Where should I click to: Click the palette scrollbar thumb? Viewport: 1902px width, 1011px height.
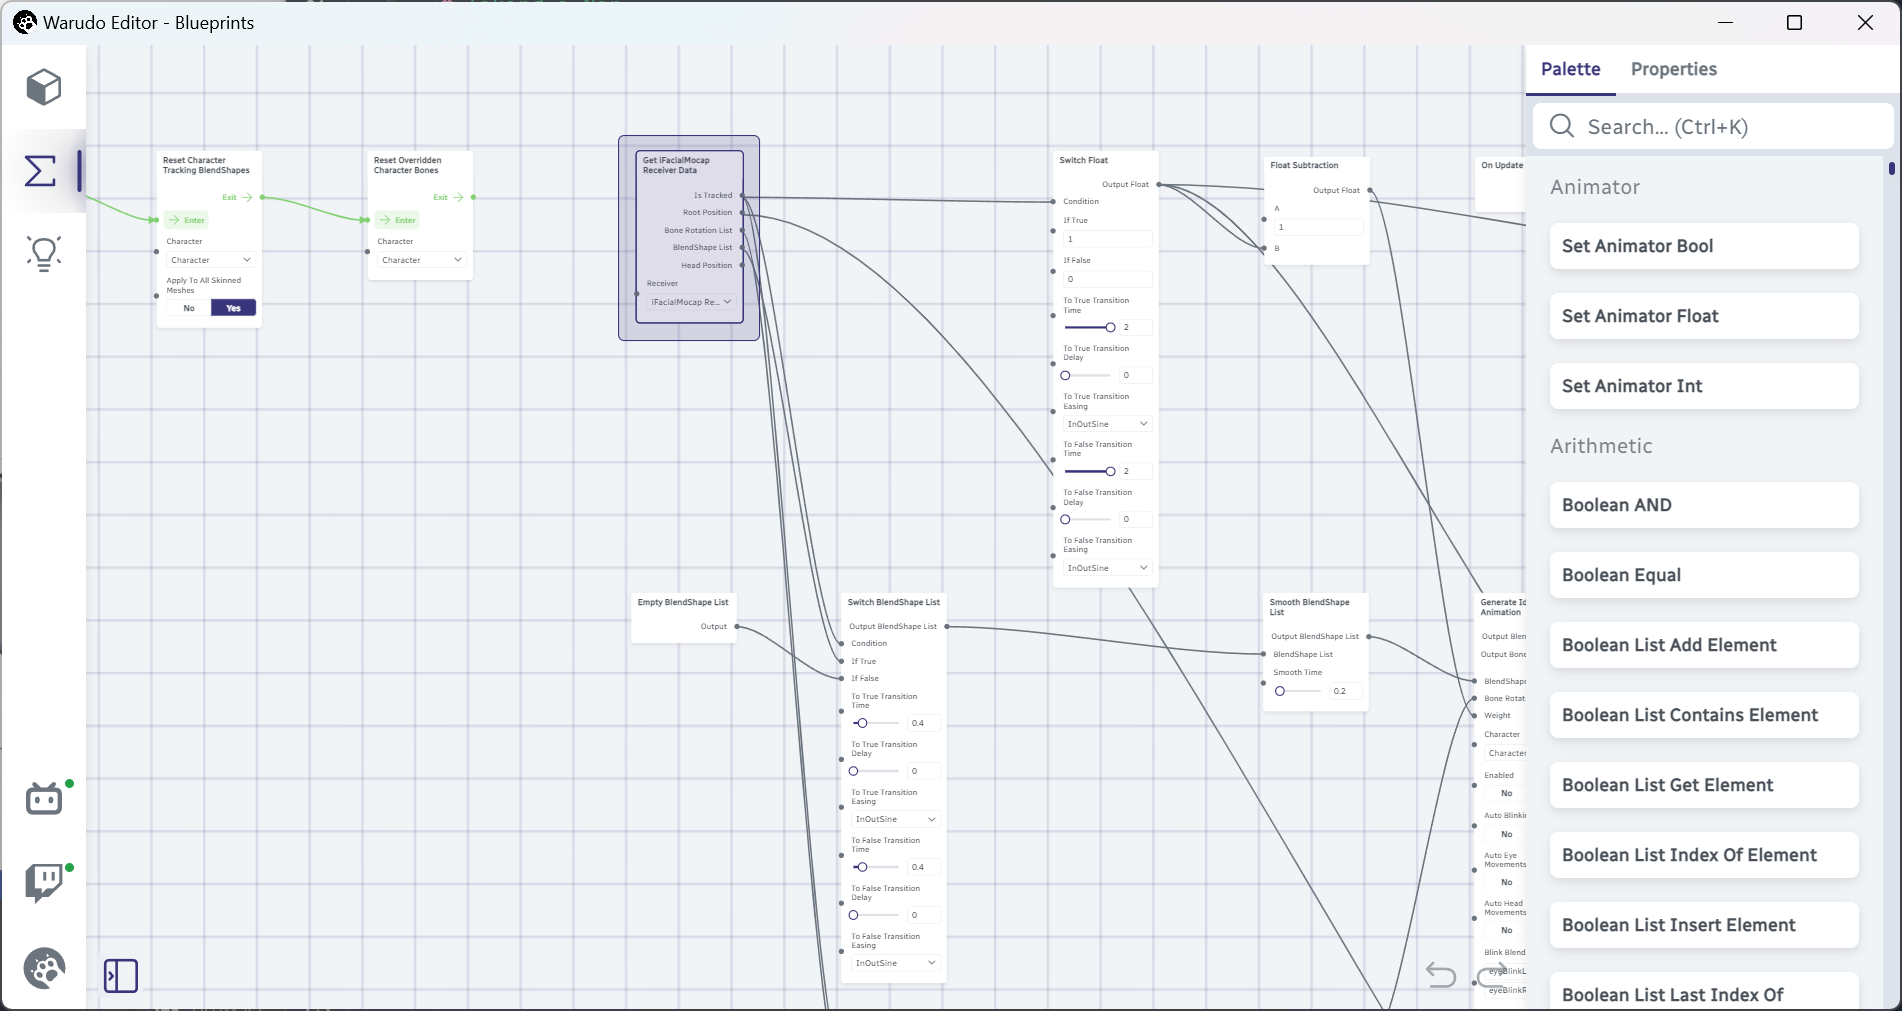1891,168
